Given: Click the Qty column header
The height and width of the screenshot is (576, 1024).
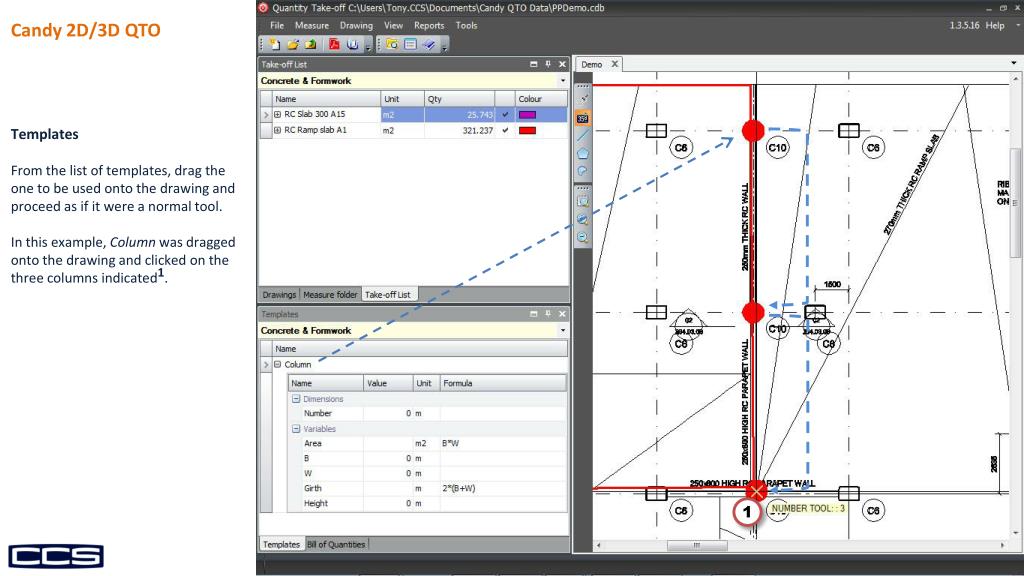Looking at the screenshot, I should pyautogui.click(x=459, y=99).
